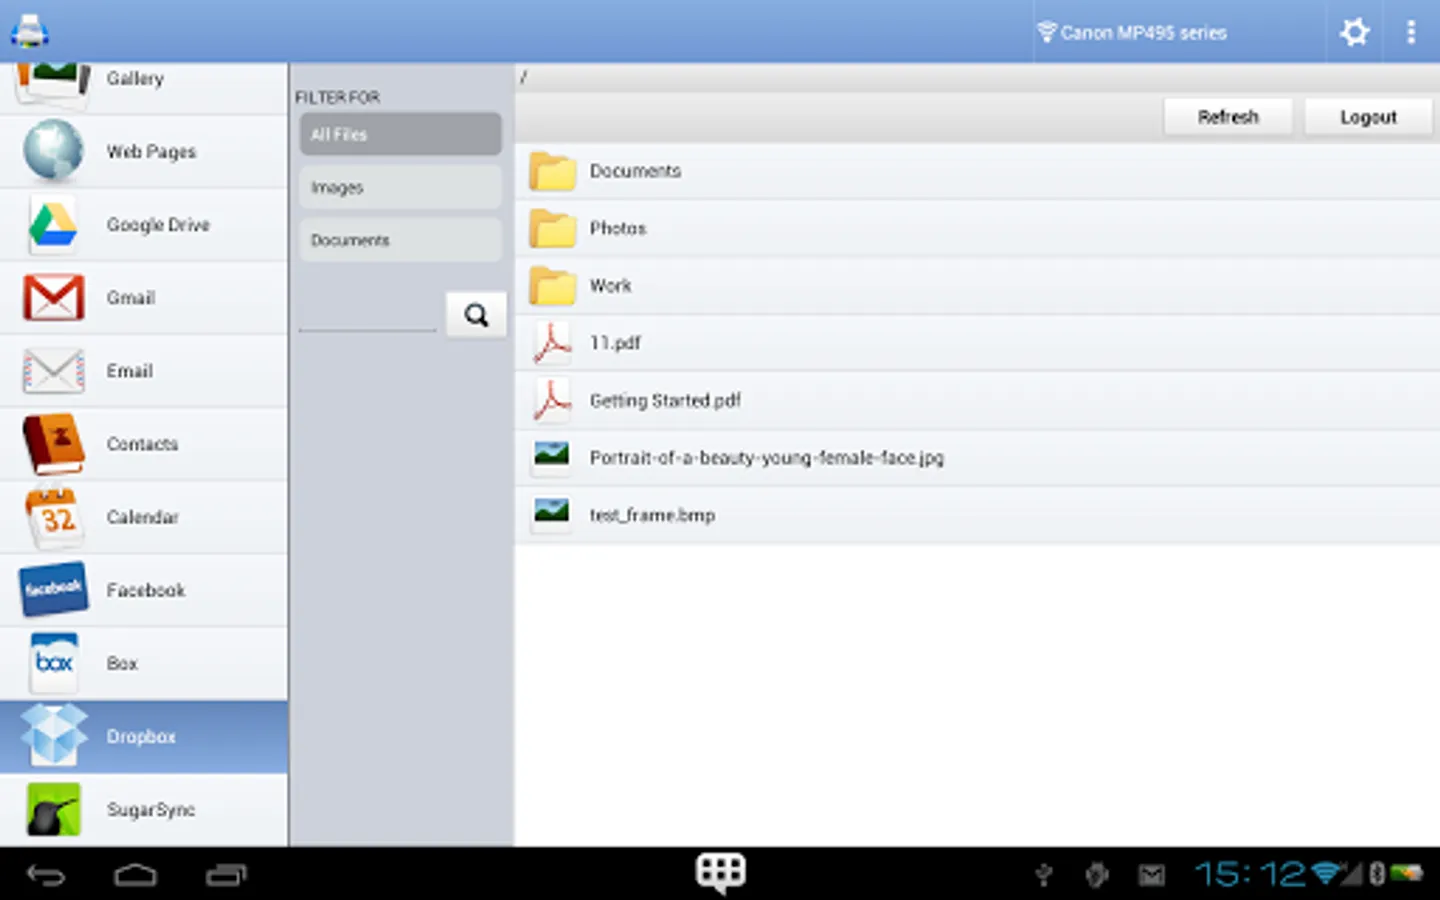Click the "11.pdf" file name
Screen dimensions: 1440x900
(615, 343)
